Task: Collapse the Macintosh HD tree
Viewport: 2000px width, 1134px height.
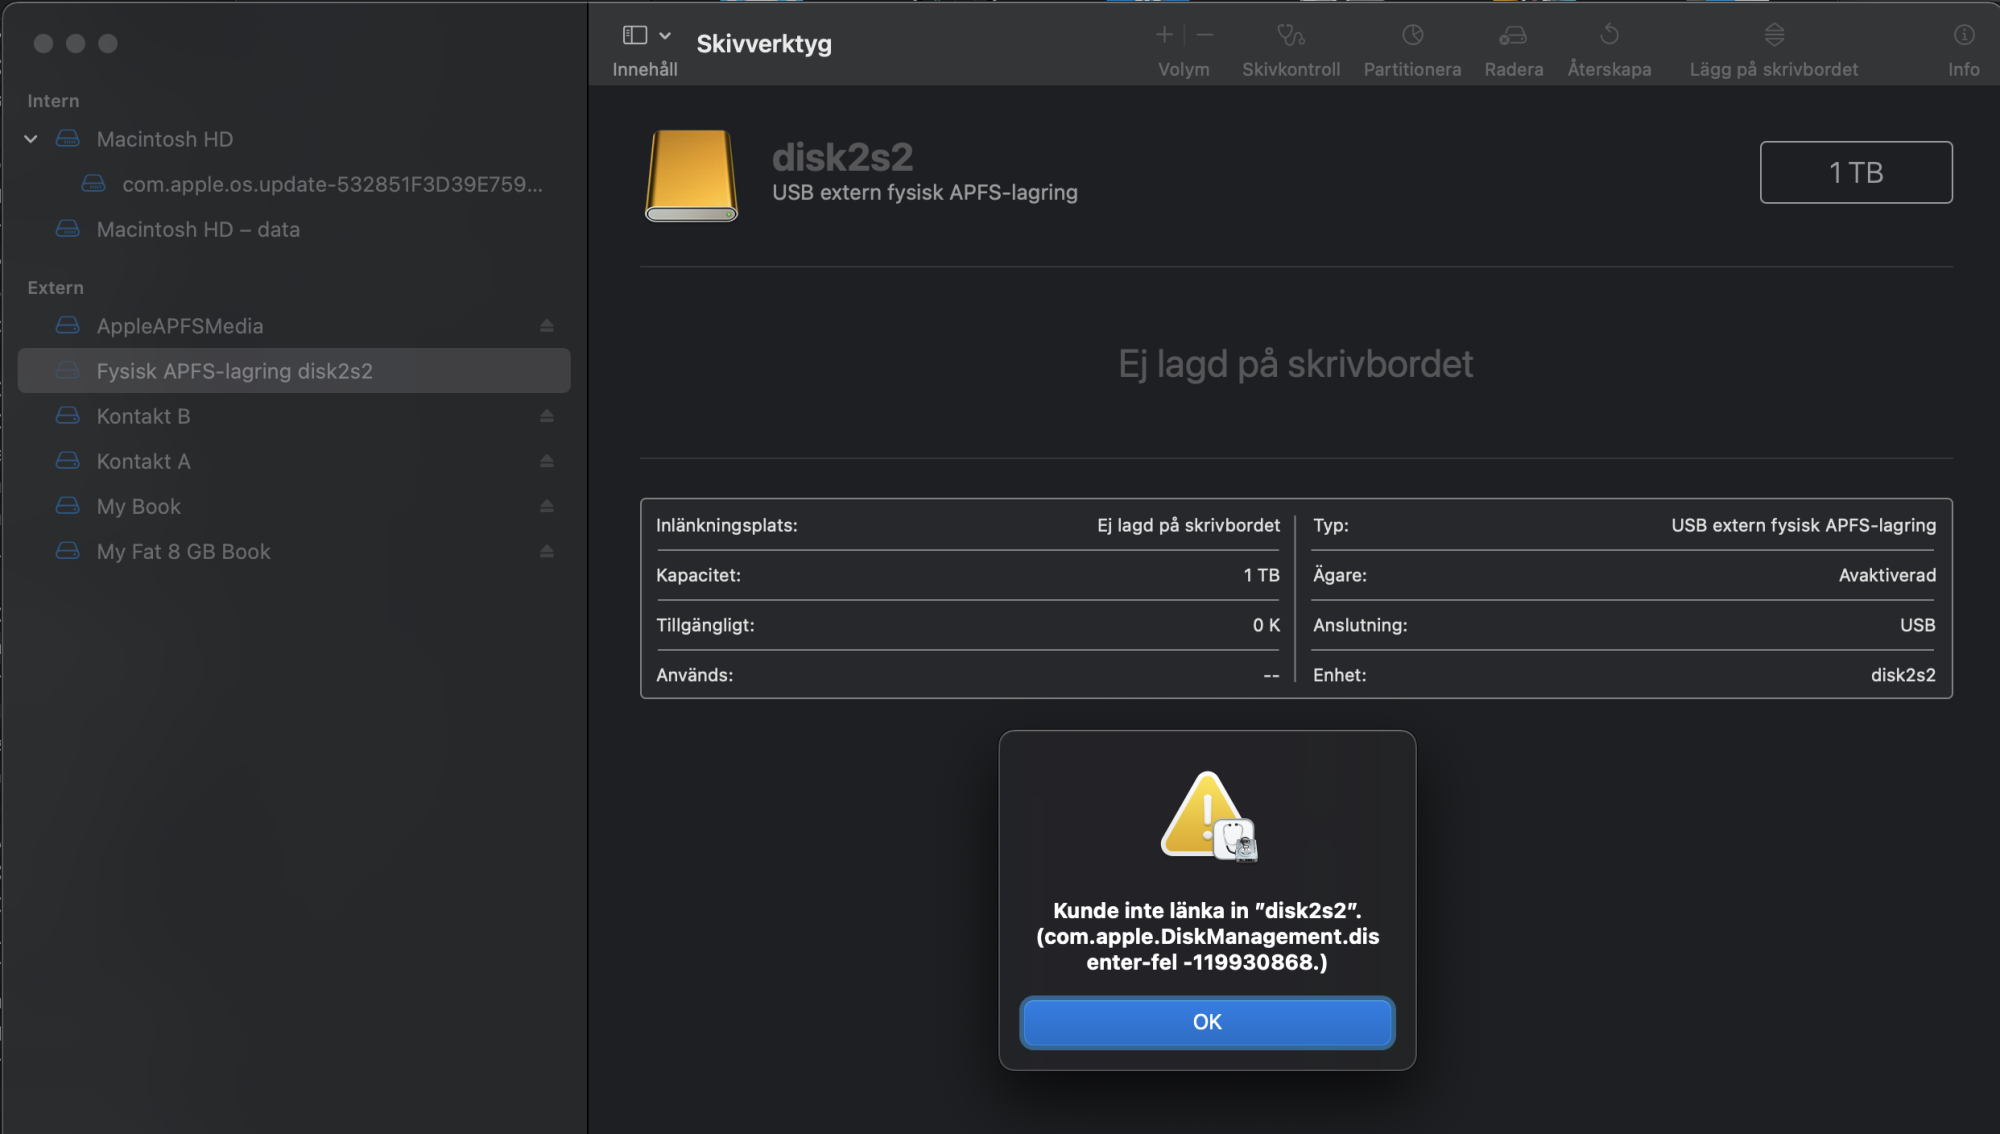Action: coord(31,139)
